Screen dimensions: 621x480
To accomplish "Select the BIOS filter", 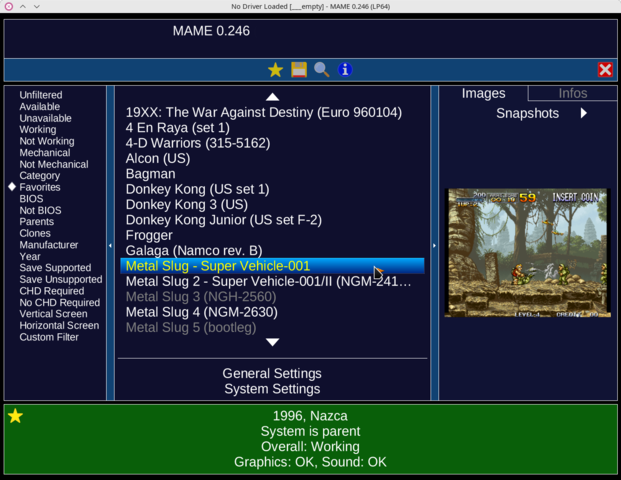I will (x=31, y=198).
